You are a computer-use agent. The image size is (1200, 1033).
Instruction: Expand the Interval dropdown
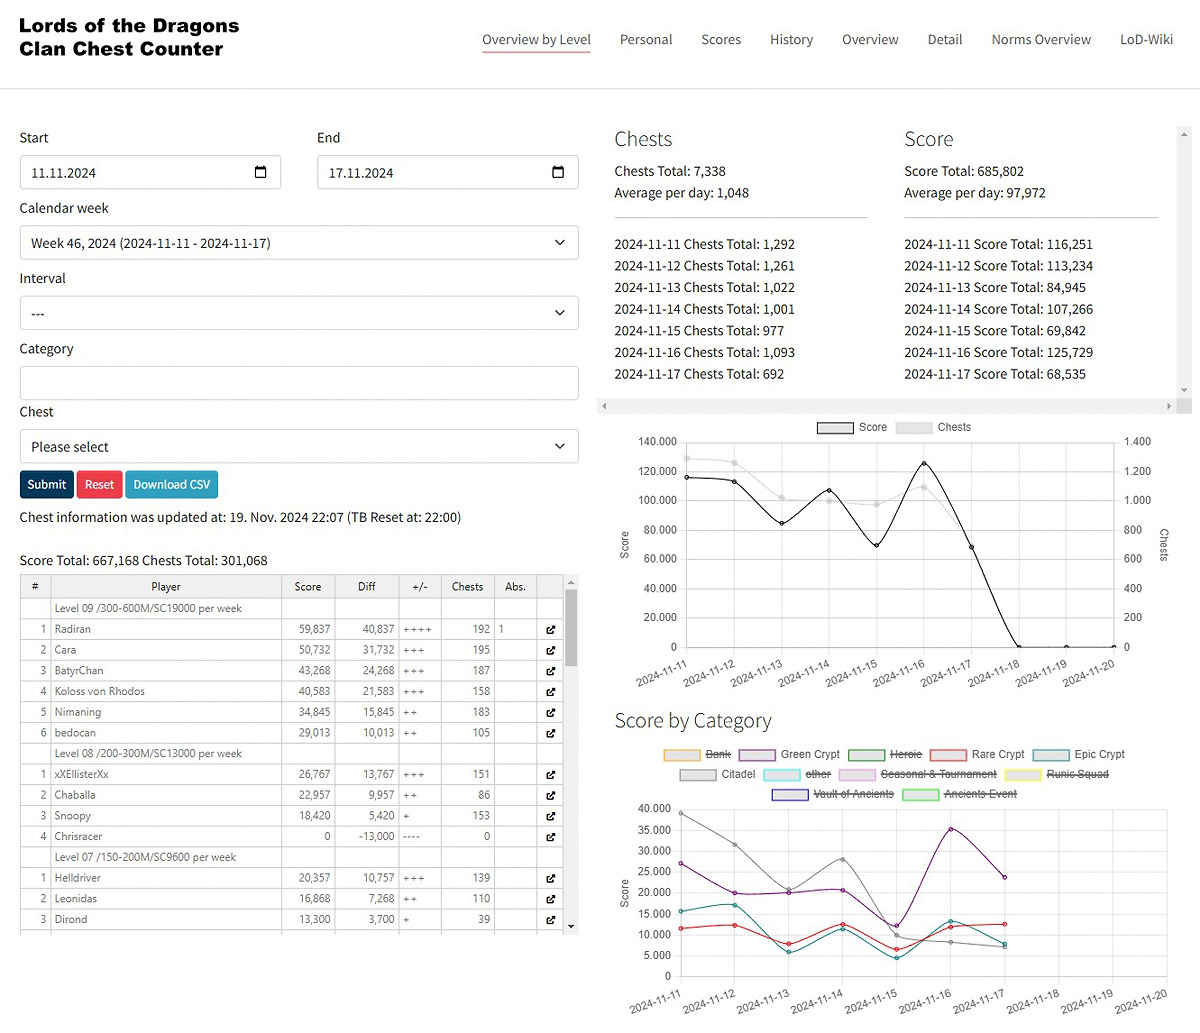pos(299,313)
